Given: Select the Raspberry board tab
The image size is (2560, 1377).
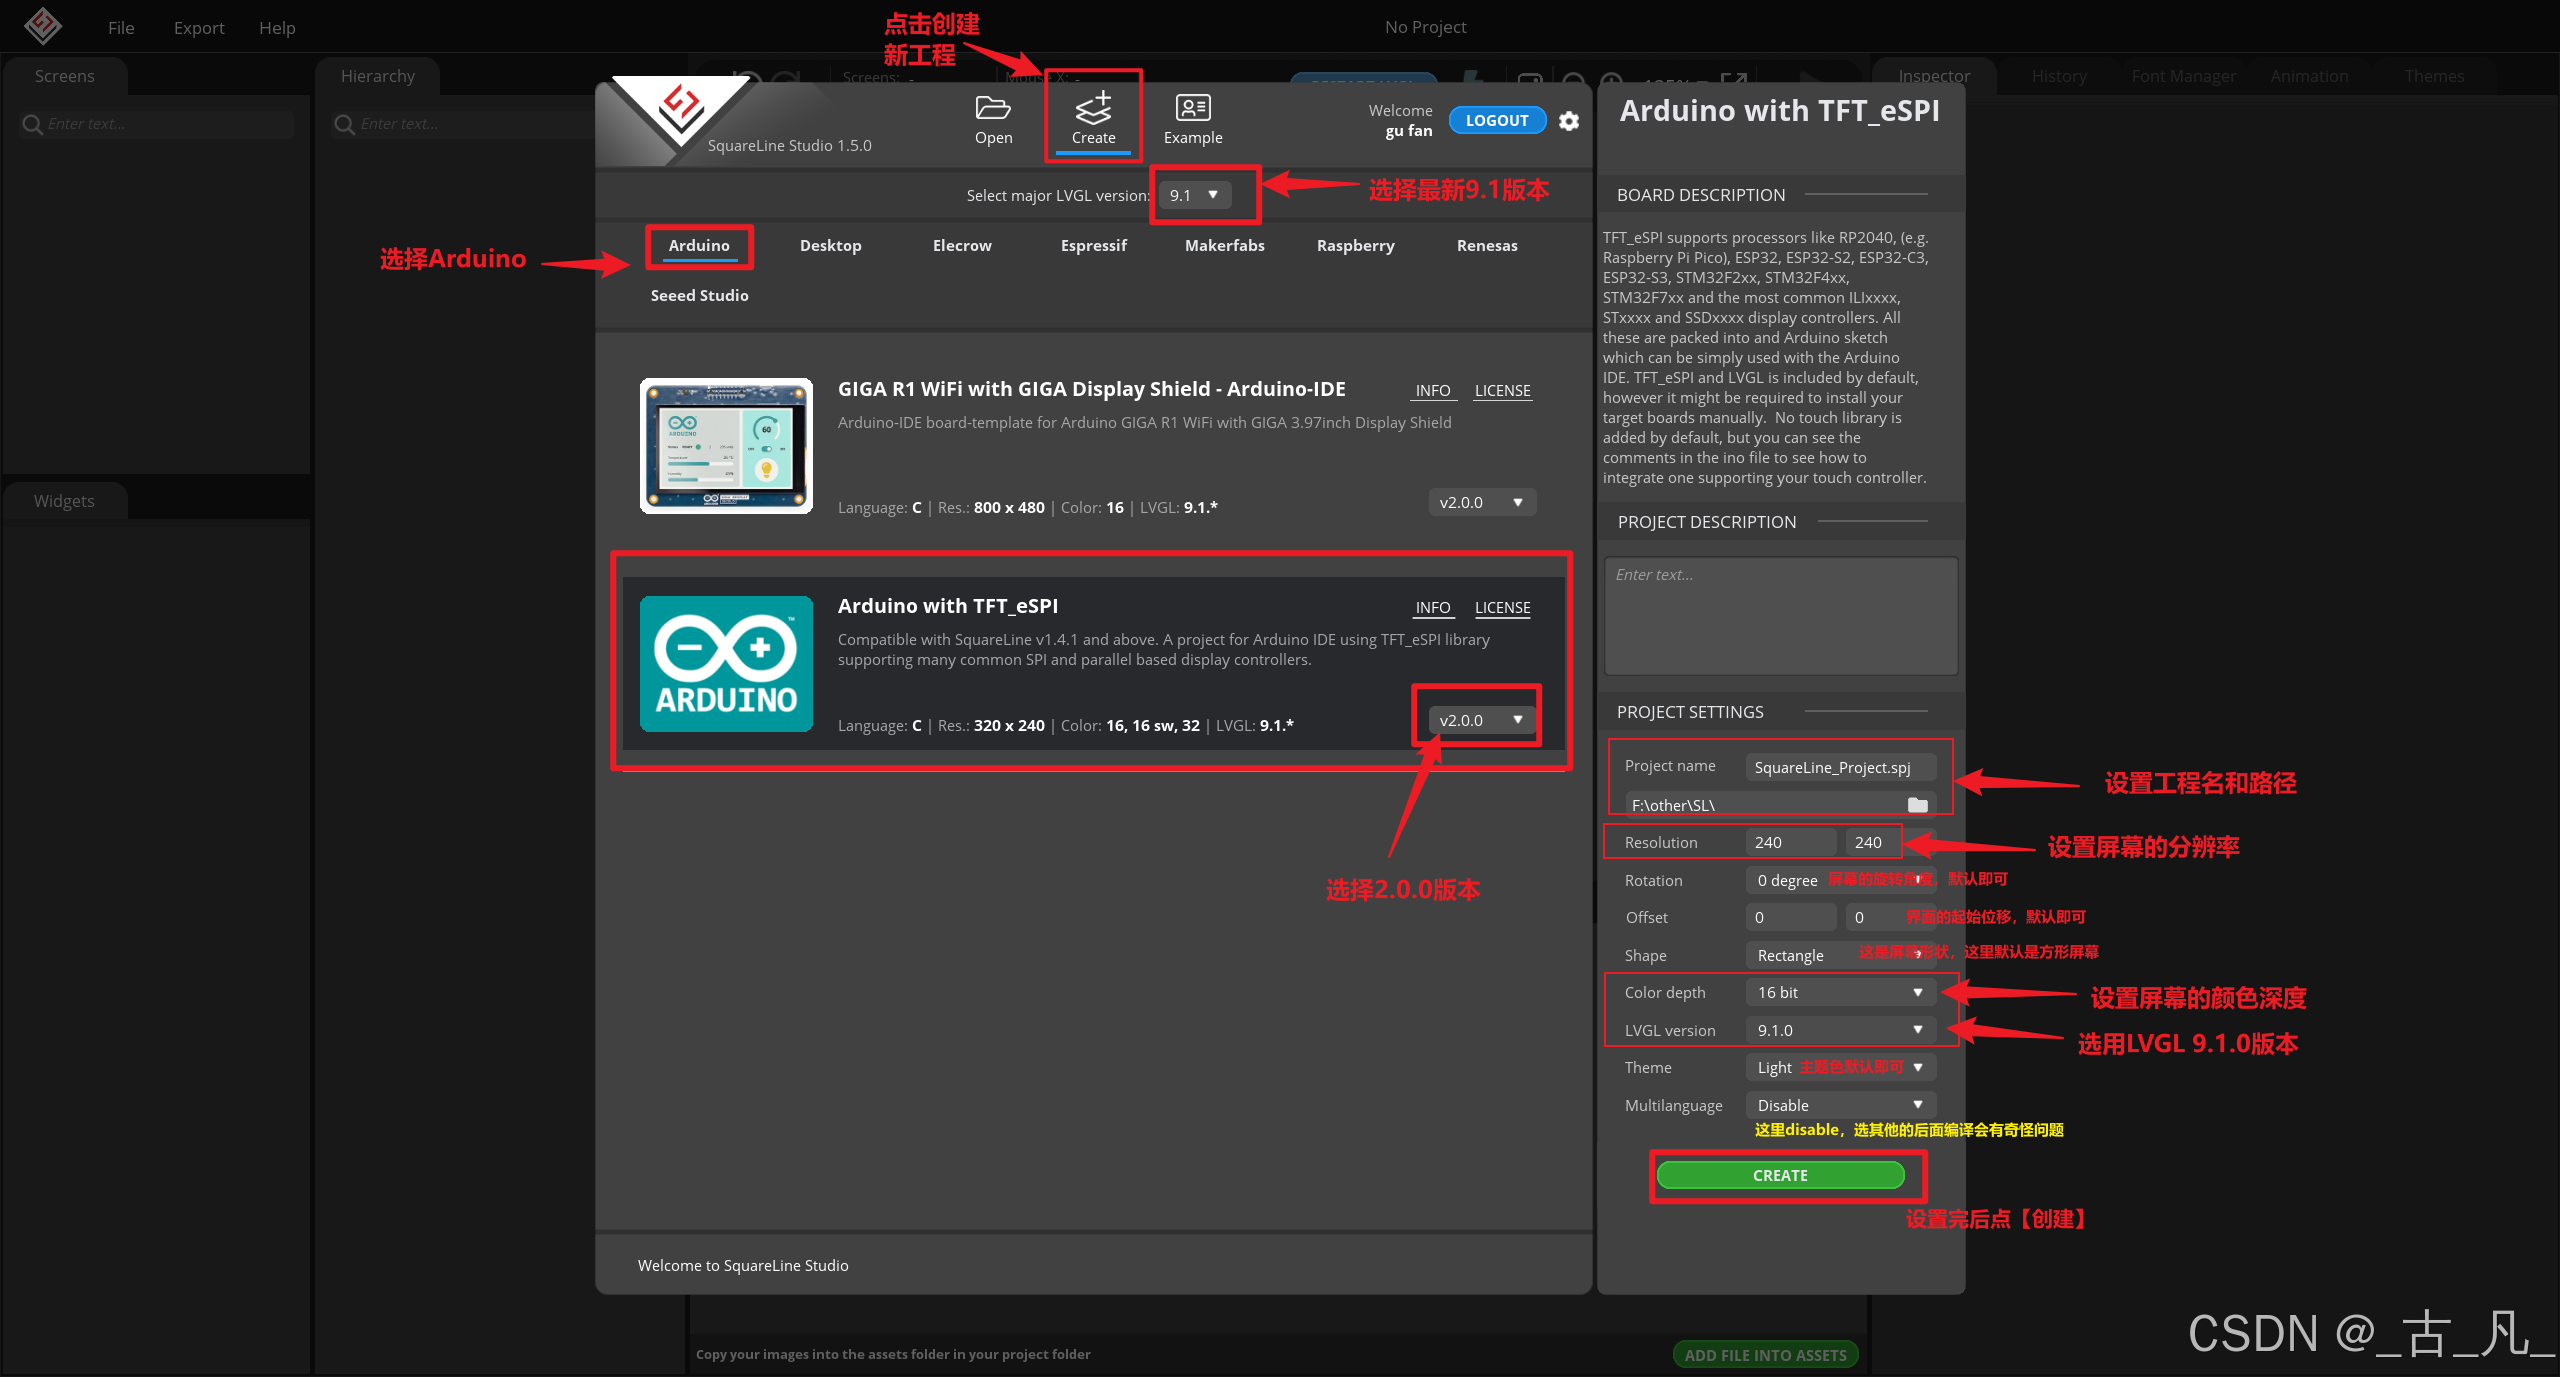Looking at the screenshot, I should tap(1355, 246).
